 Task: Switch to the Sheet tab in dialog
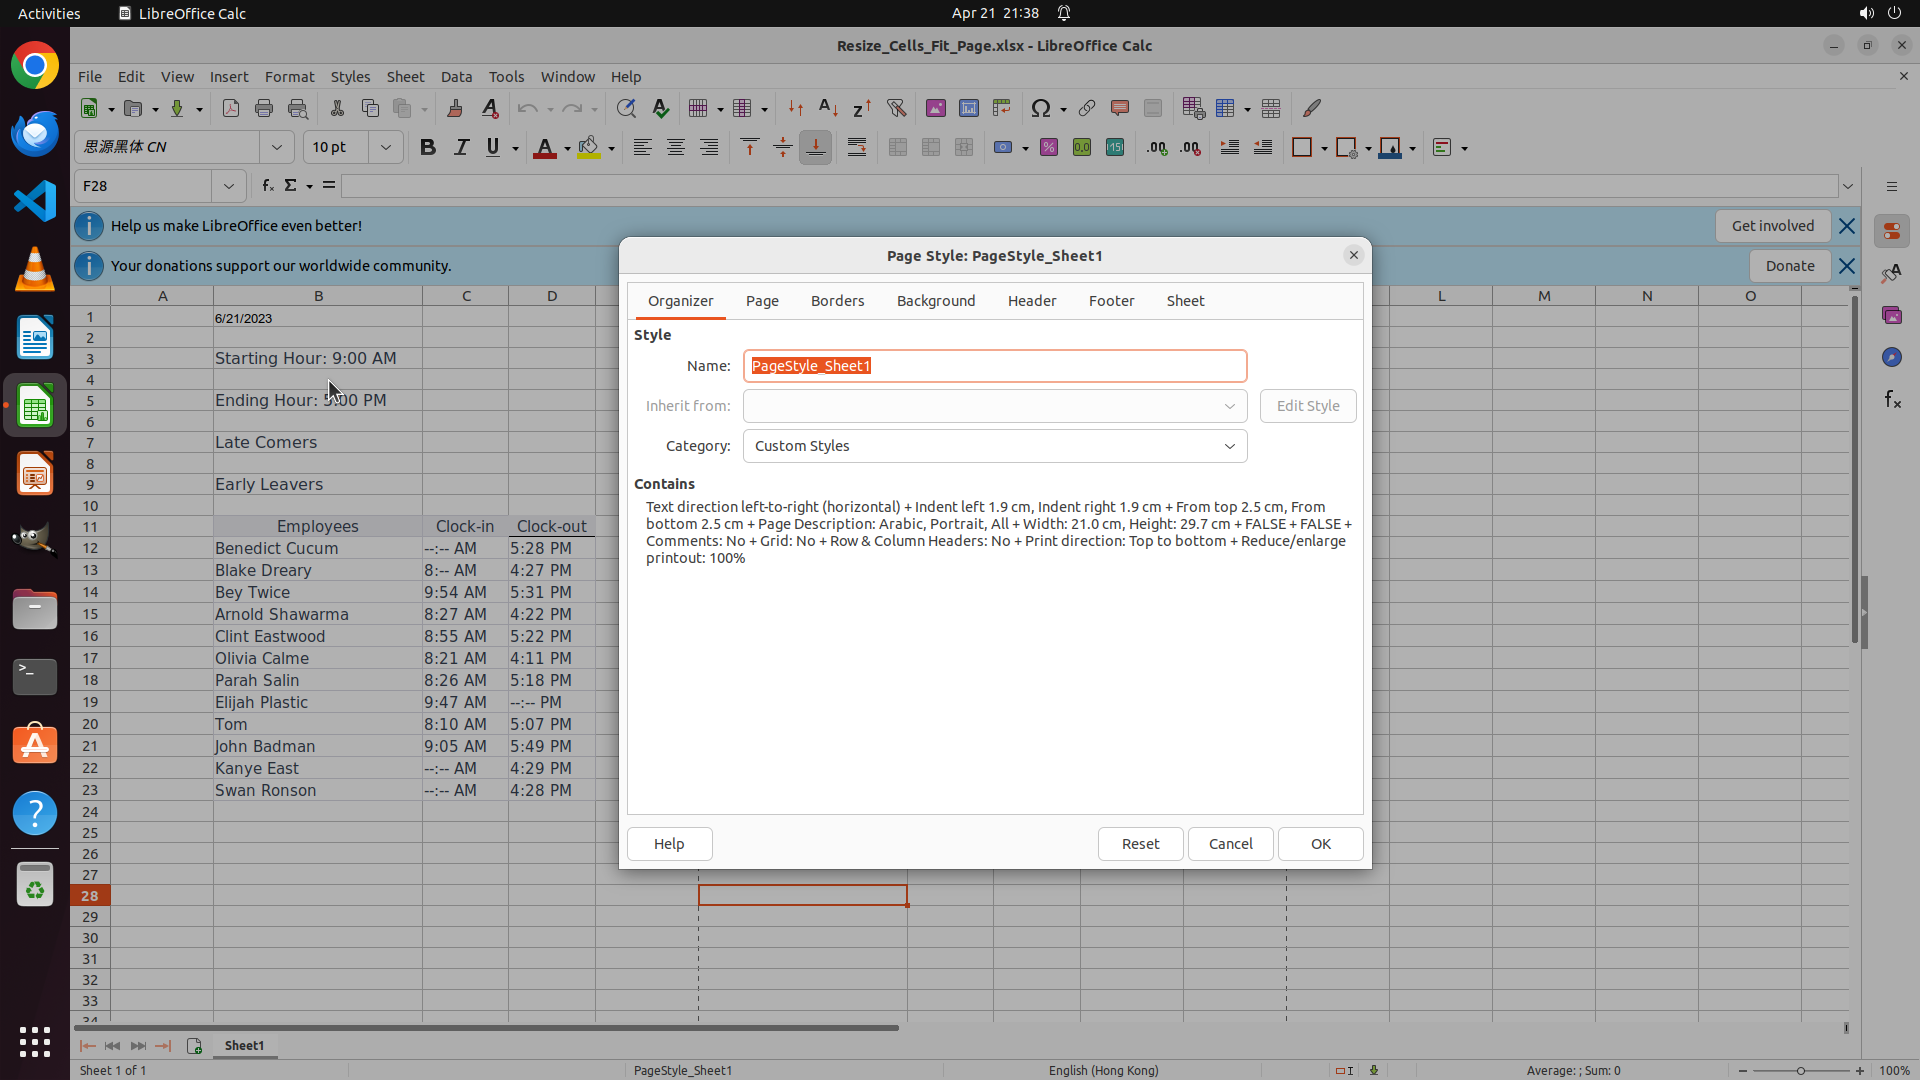click(x=1185, y=301)
